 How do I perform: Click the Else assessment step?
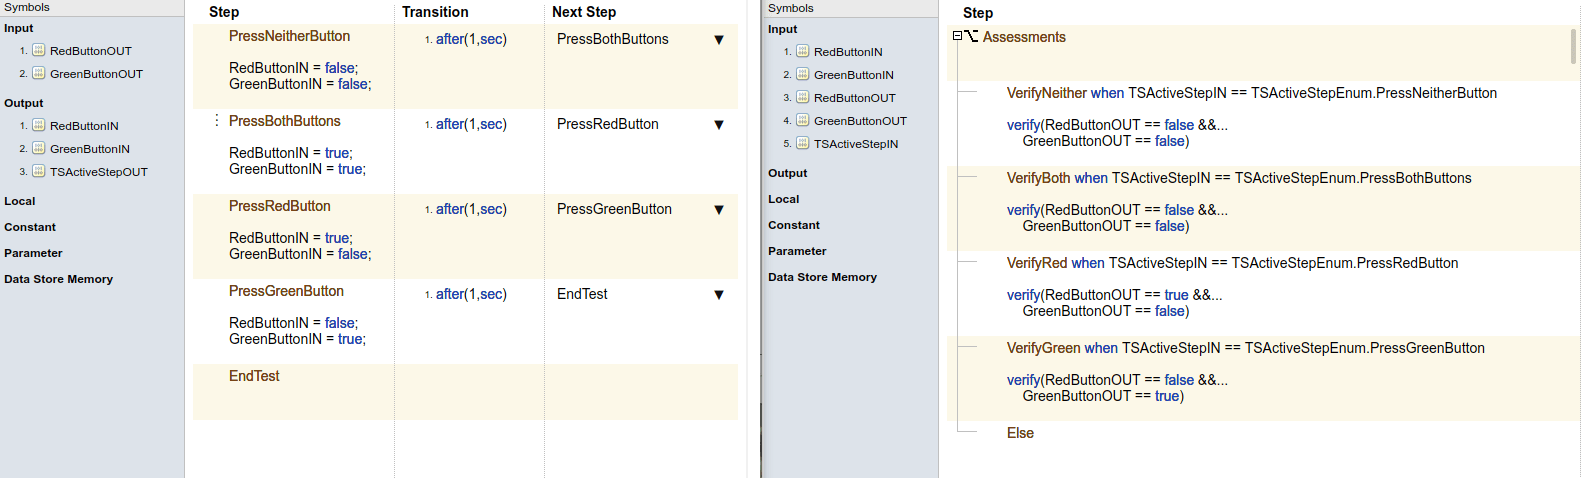[1020, 433]
